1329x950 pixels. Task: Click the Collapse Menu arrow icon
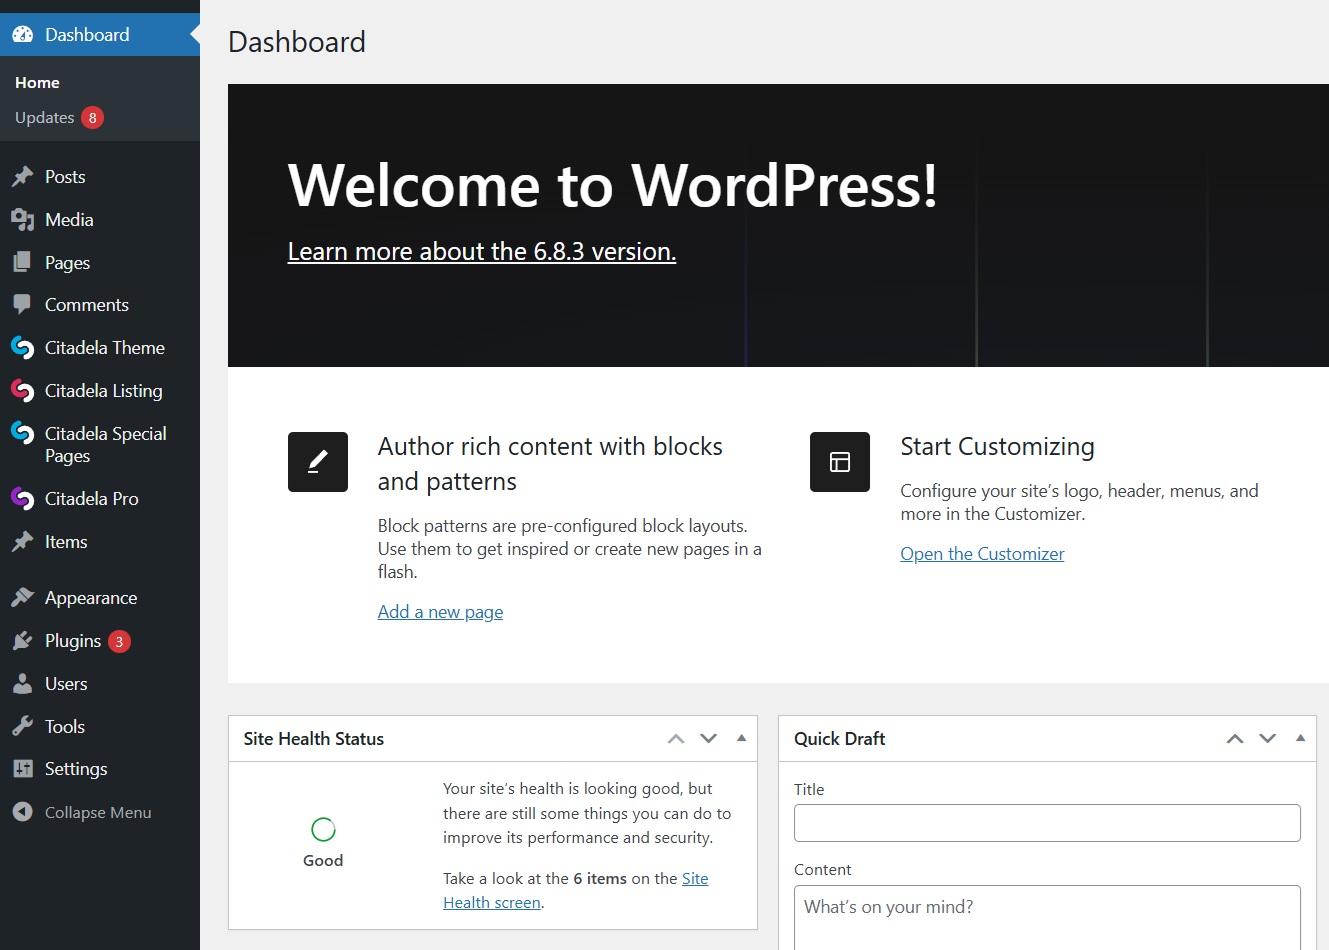[22, 812]
